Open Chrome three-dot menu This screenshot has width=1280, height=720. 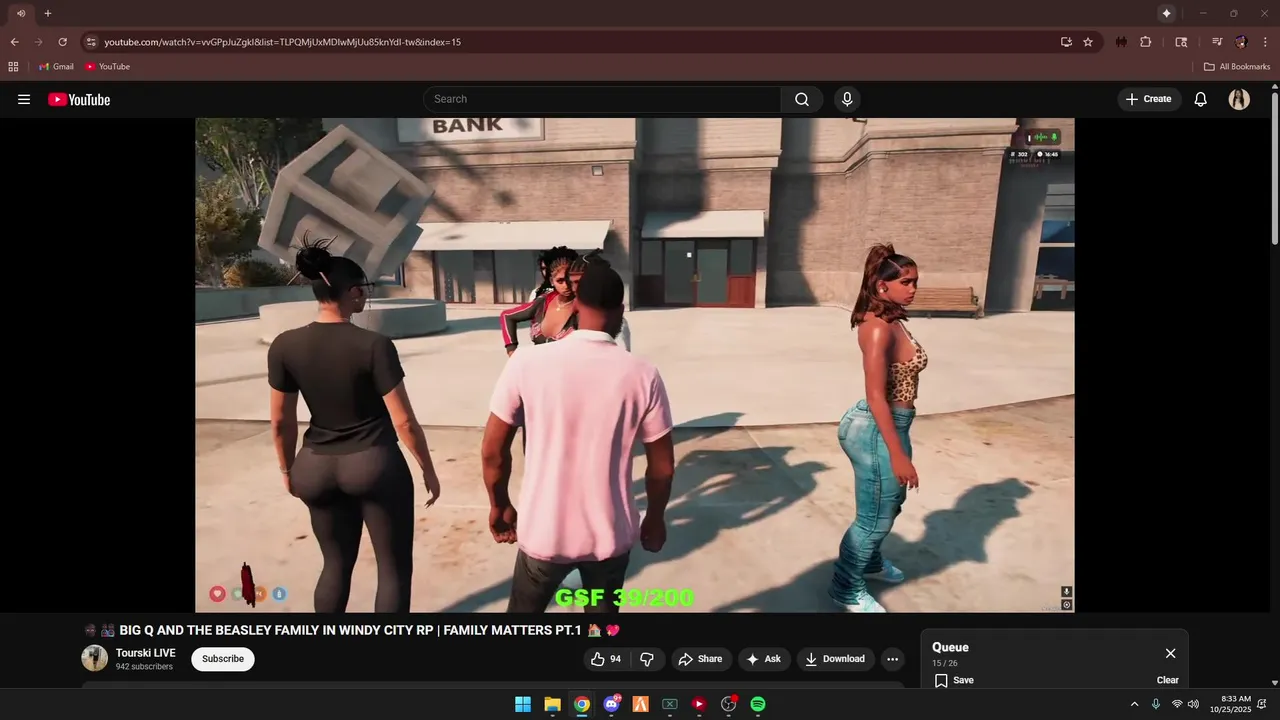1265,42
